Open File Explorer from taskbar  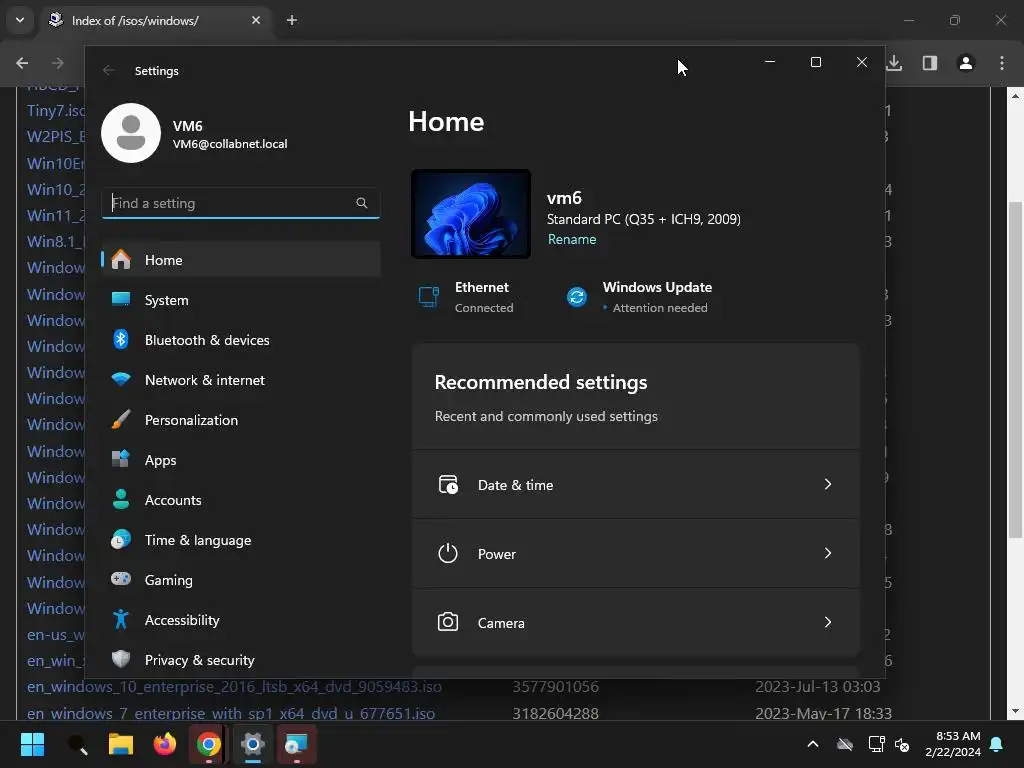(121, 744)
